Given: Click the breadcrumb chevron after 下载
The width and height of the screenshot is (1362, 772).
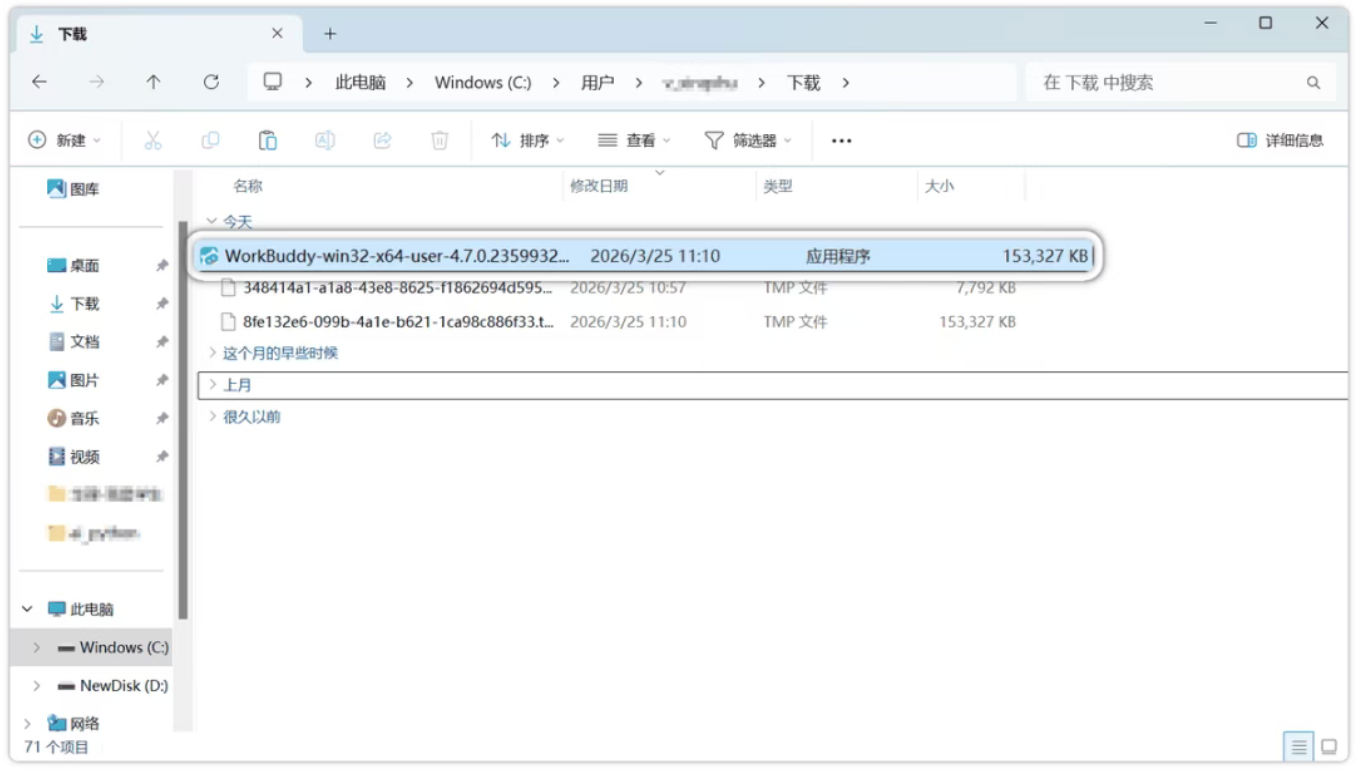Looking at the screenshot, I should click(x=846, y=83).
